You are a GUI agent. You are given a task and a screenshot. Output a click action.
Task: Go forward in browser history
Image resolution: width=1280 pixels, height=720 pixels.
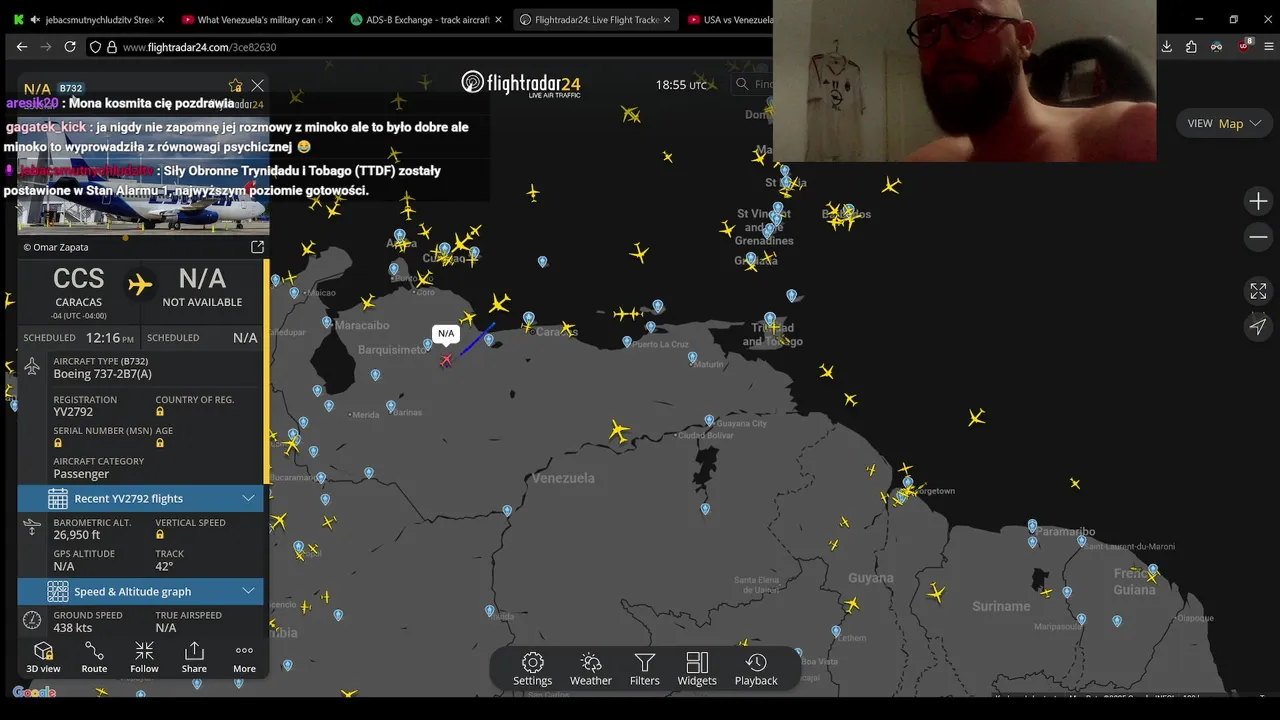(45, 47)
